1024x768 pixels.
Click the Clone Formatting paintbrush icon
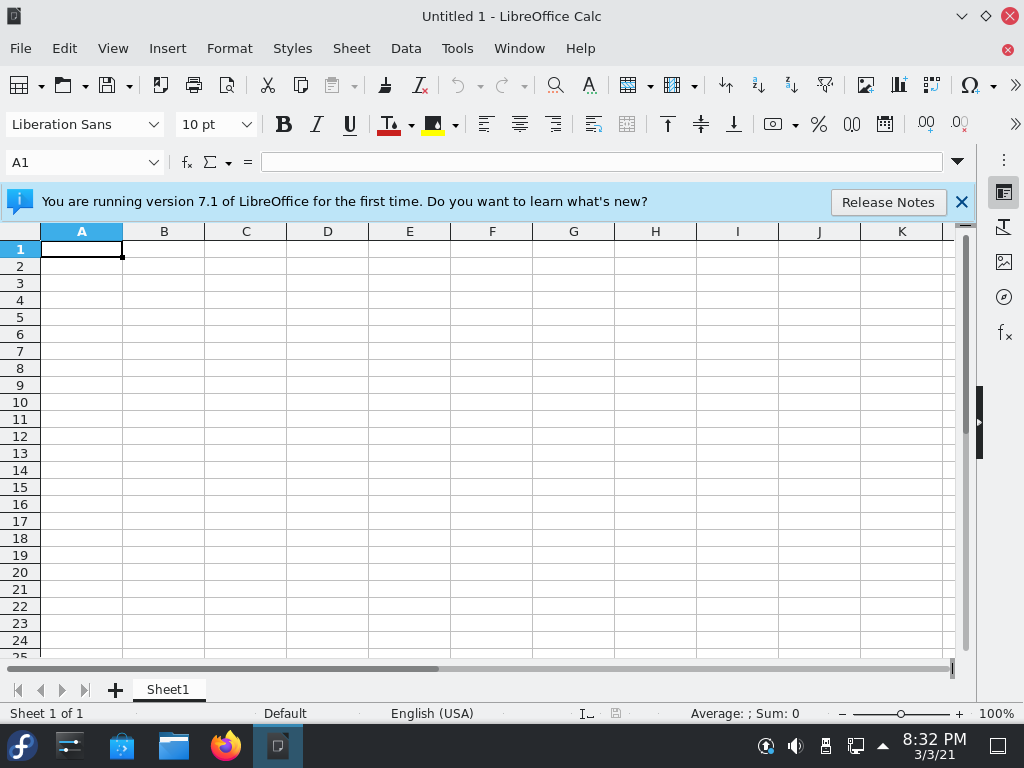385,85
